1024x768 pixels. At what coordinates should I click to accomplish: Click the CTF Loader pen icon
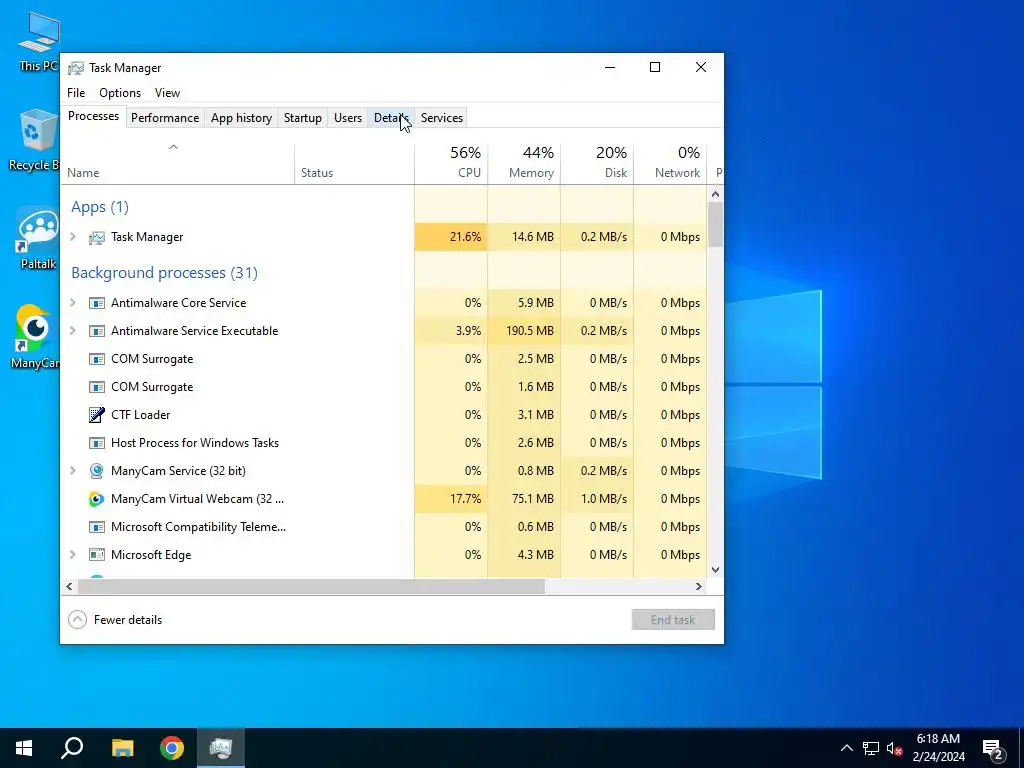tap(97, 415)
